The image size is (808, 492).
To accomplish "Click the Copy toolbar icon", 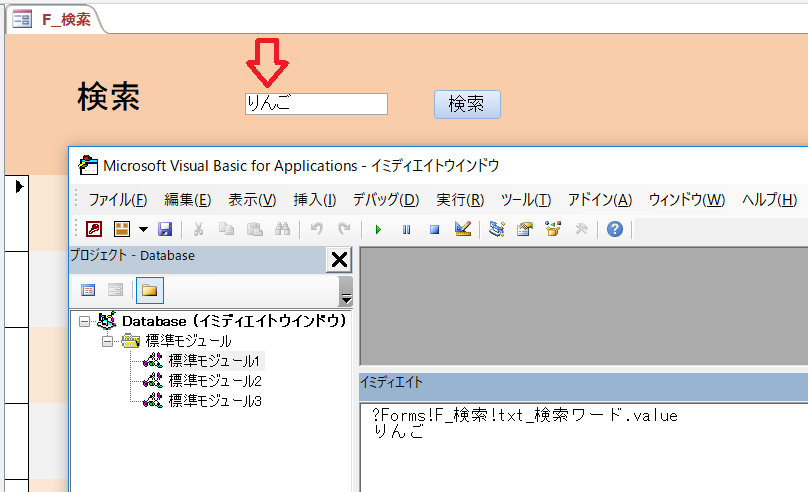I will pos(226,229).
